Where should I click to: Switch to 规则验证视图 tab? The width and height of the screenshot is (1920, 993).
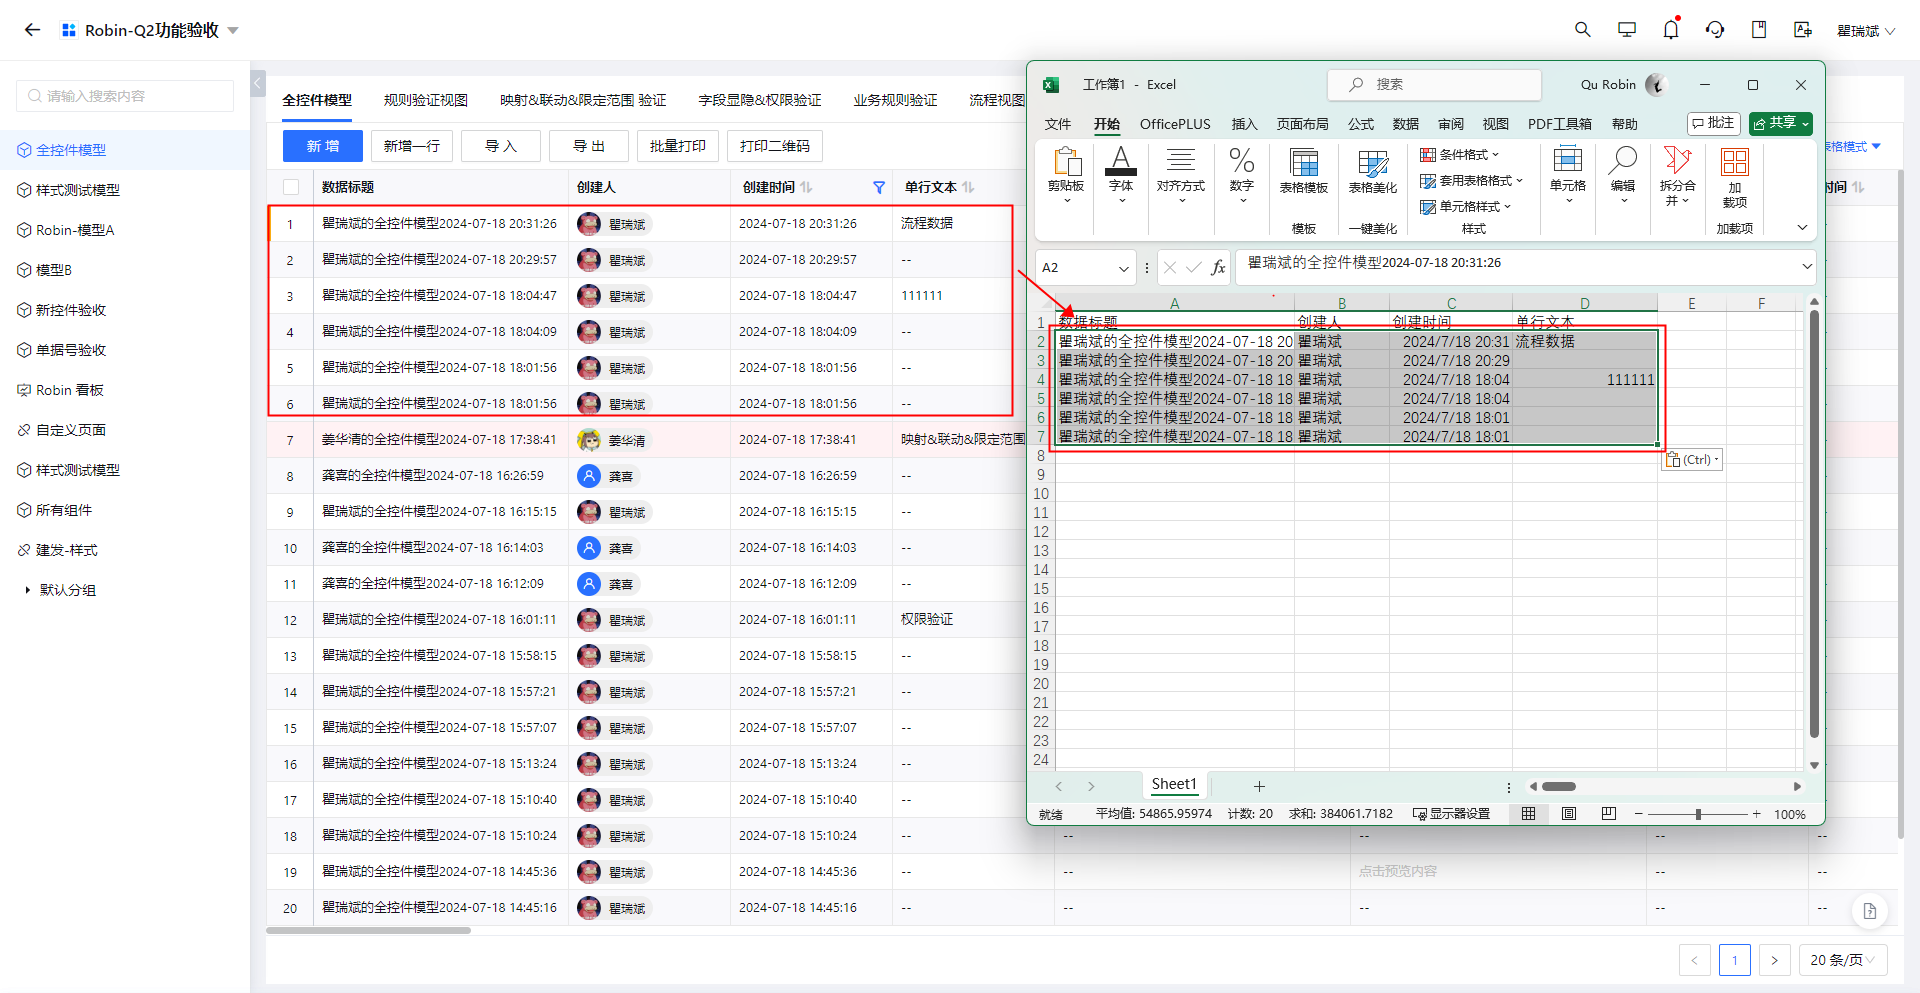pos(426,100)
